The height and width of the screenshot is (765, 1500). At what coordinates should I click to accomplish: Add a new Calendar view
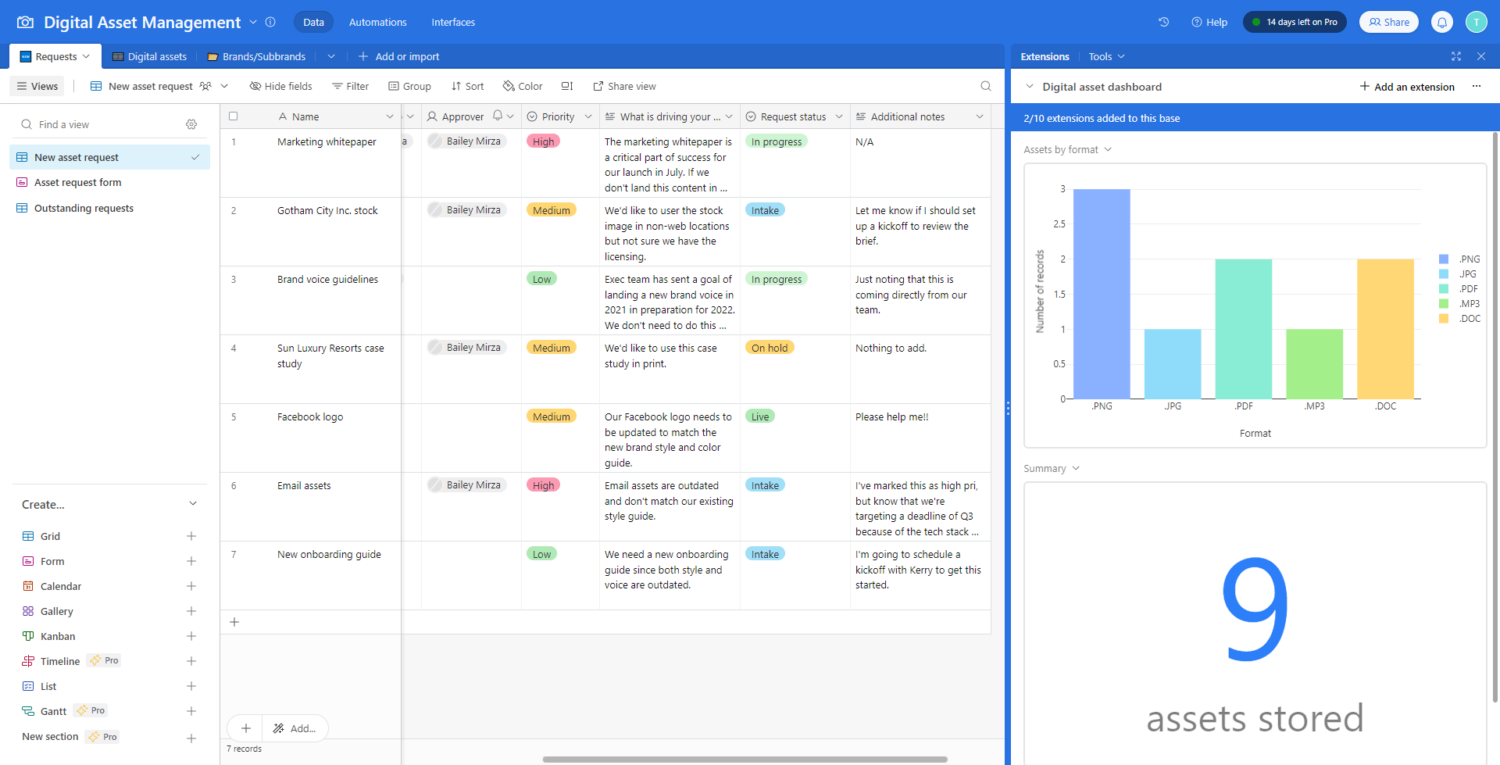191,586
